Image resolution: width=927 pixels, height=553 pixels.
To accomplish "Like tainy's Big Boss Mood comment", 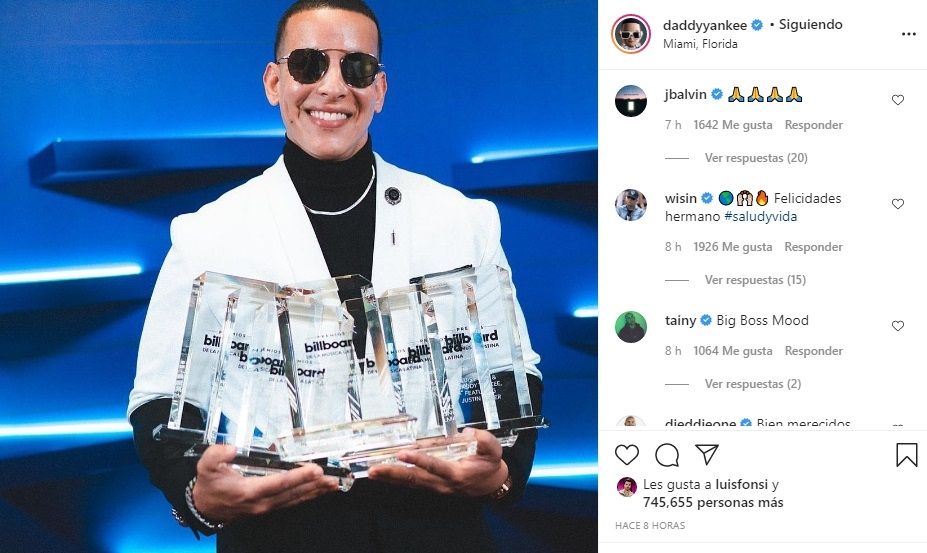I will coord(897,326).
